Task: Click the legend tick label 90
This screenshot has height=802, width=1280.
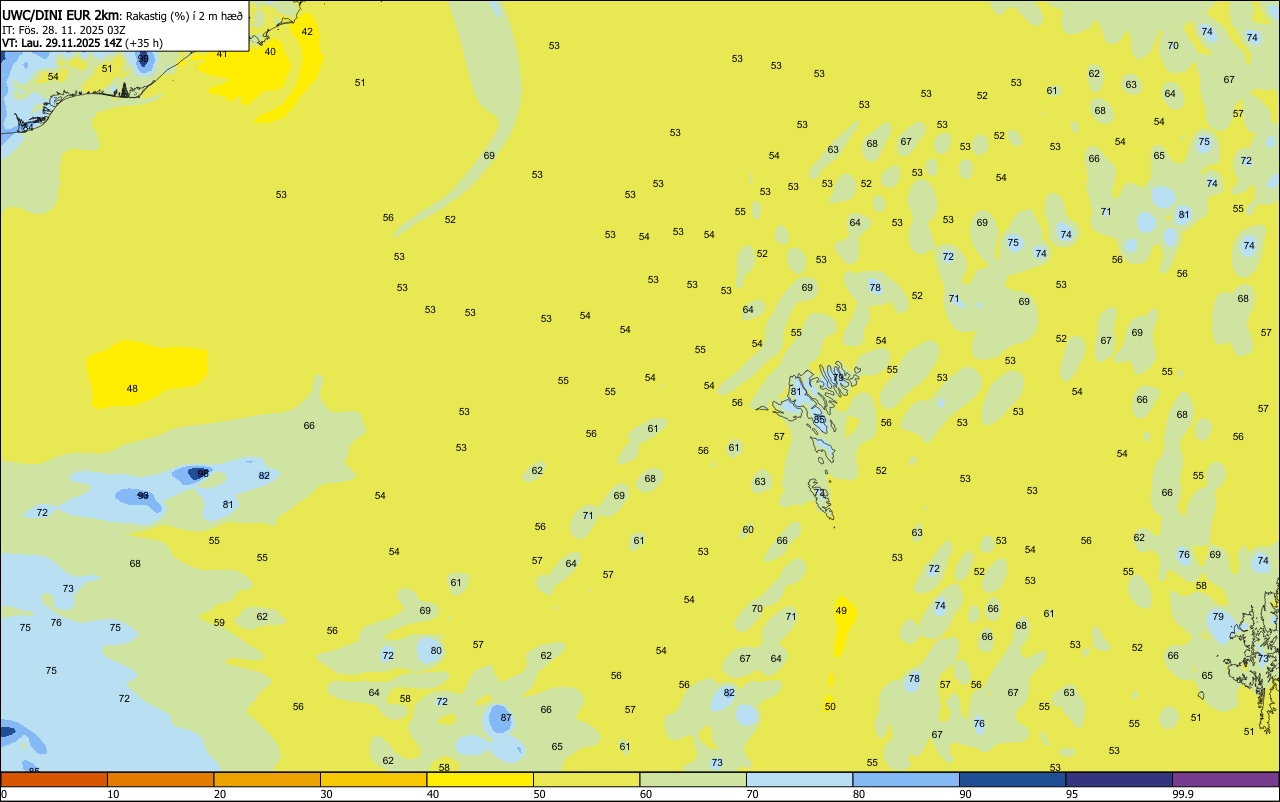Action: [965, 794]
